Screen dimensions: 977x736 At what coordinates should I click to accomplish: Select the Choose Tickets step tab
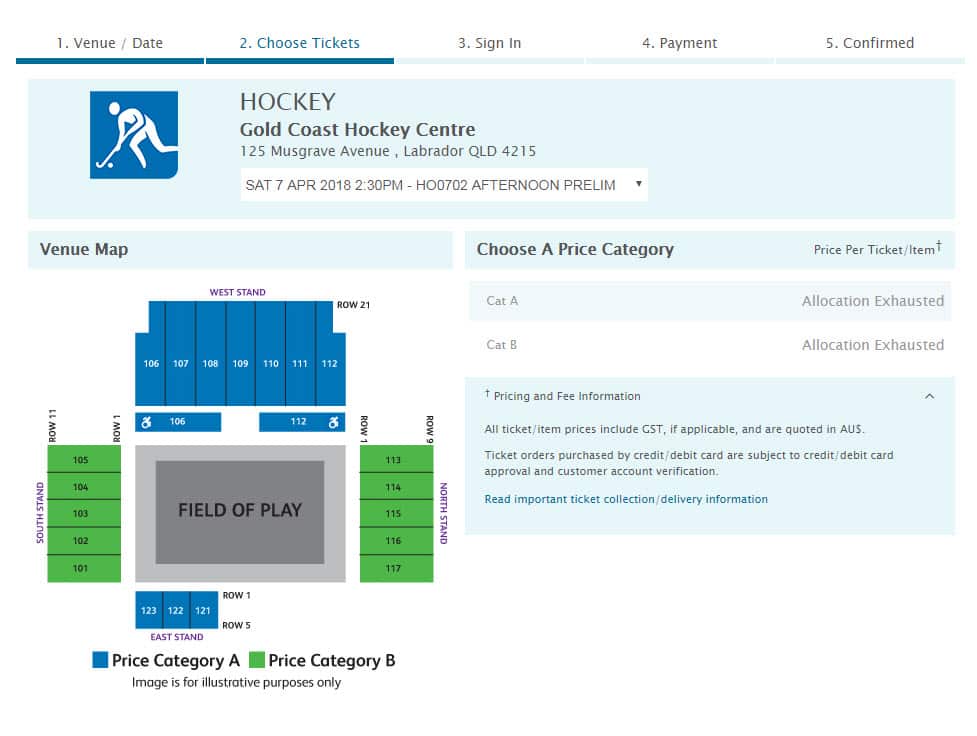[x=299, y=43]
